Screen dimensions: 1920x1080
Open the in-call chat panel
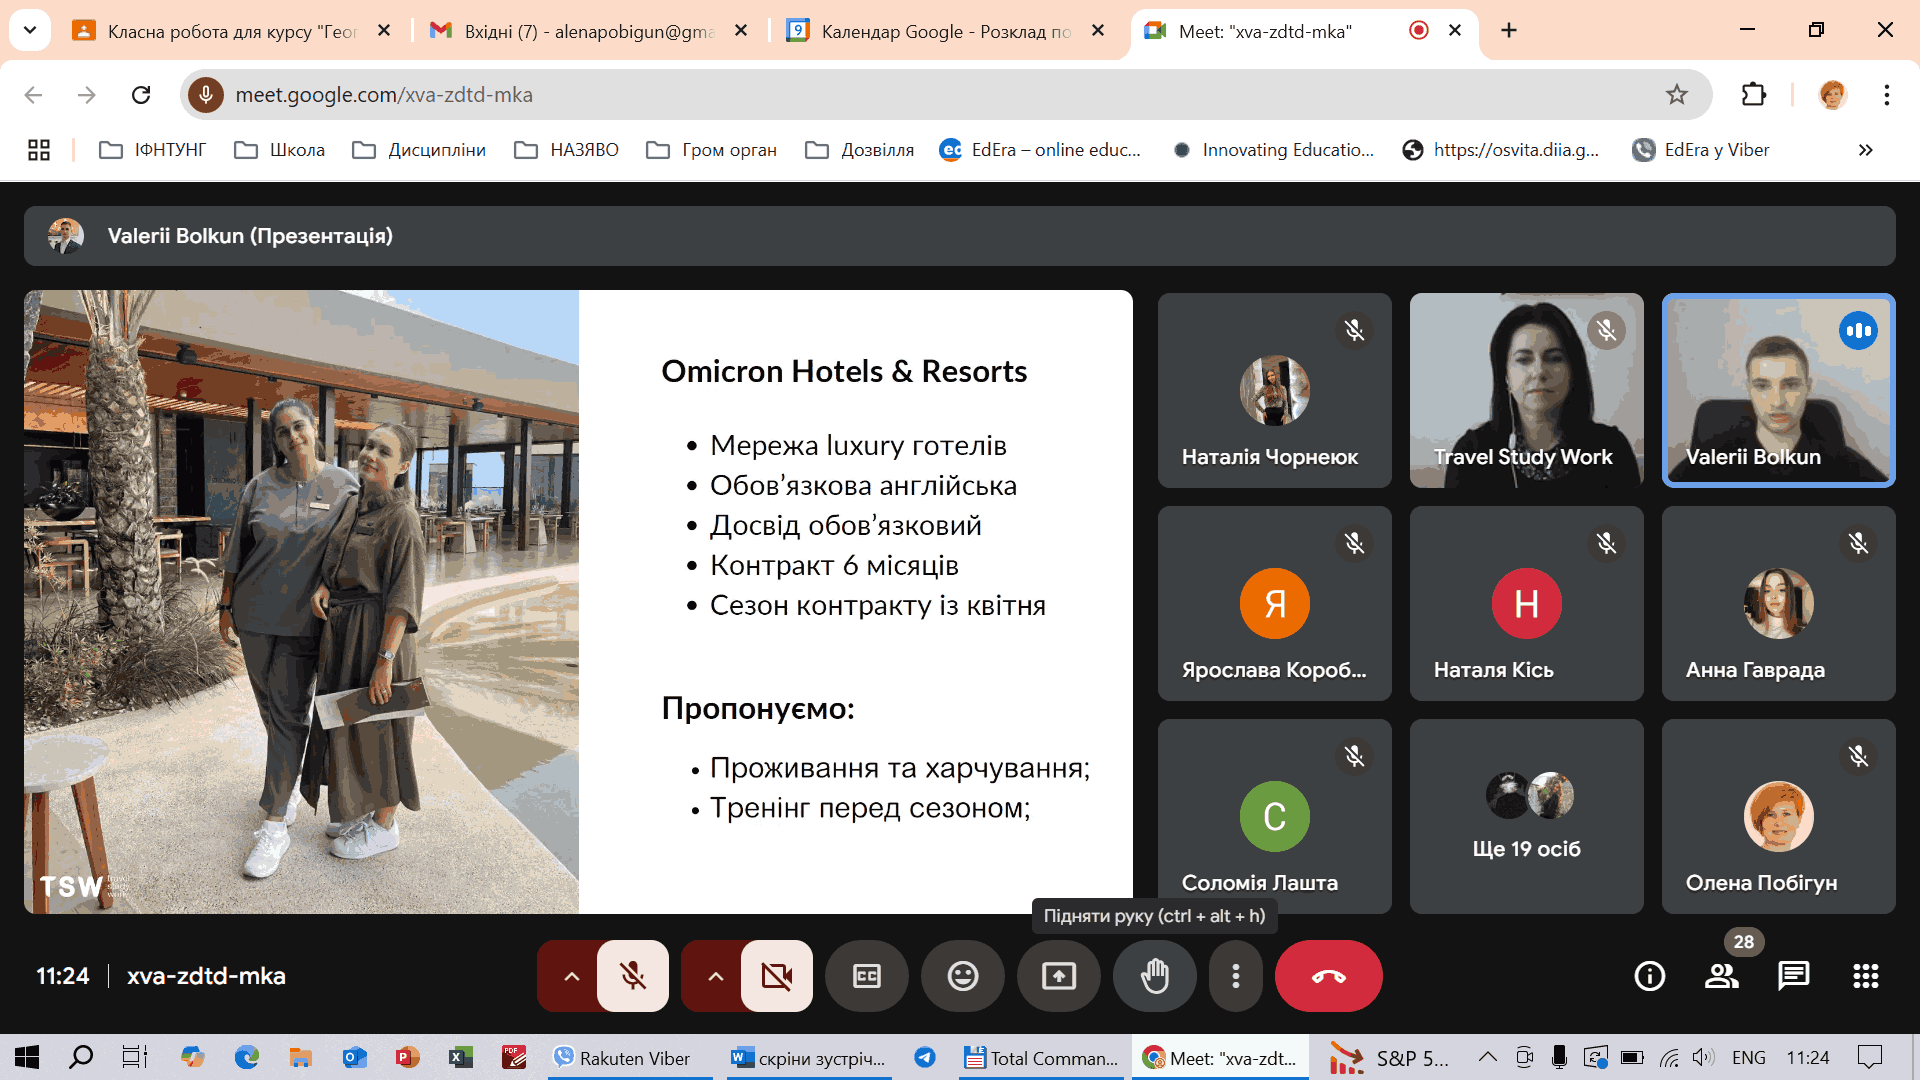pos(1793,976)
